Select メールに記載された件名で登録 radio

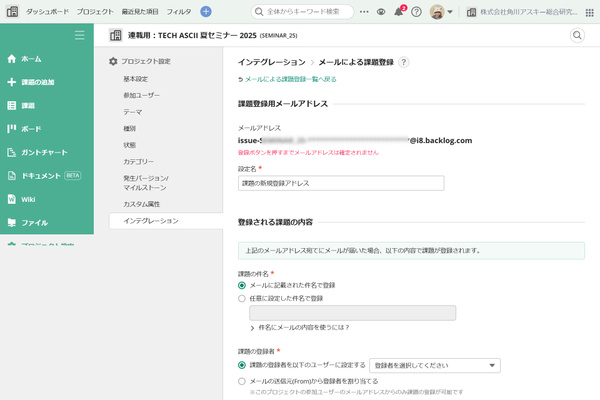[x=242, y=285]
